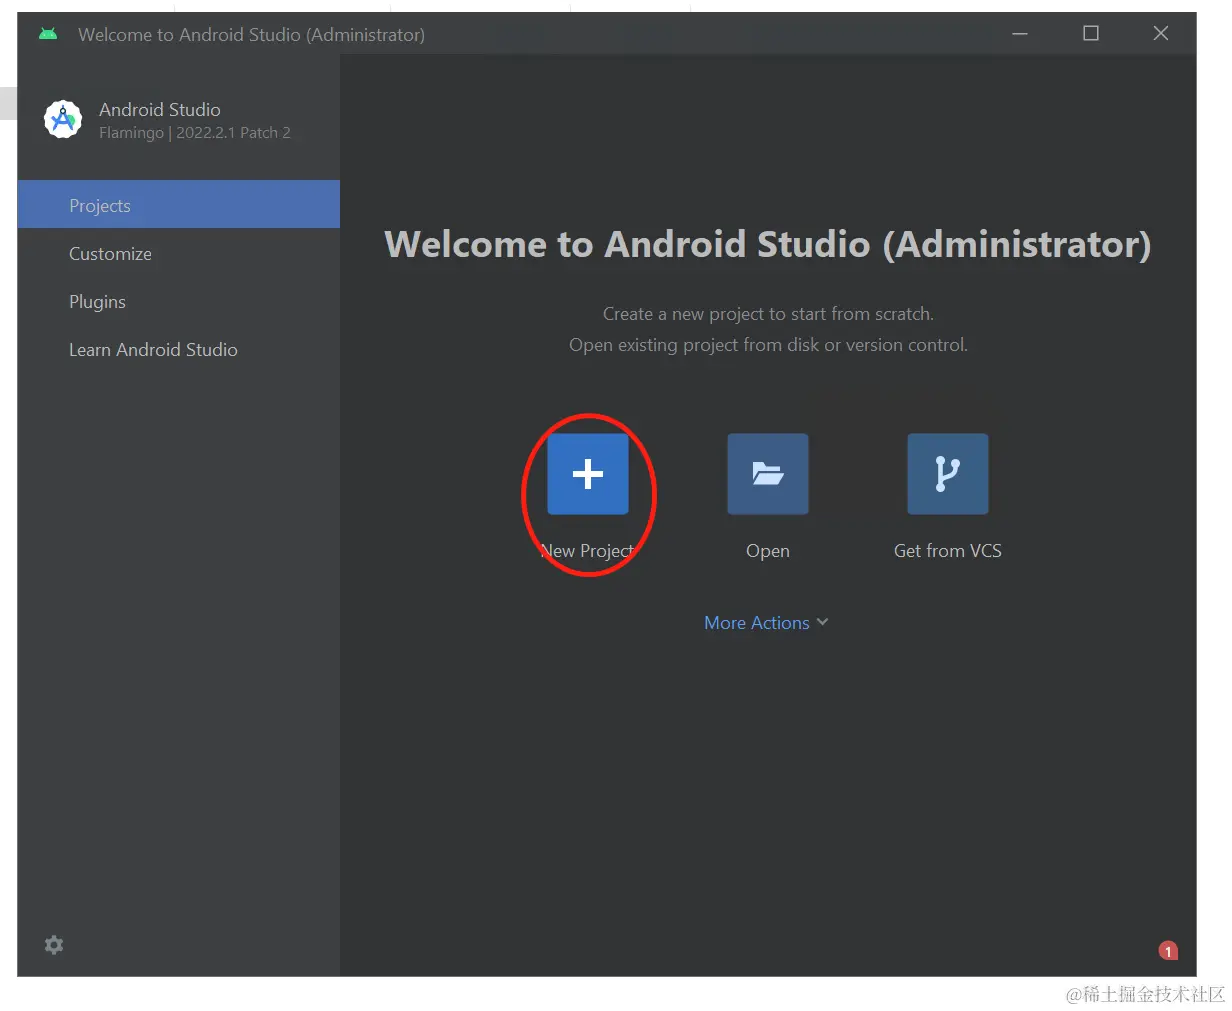Click the Get from VCS branch icon

coord(948,474)
